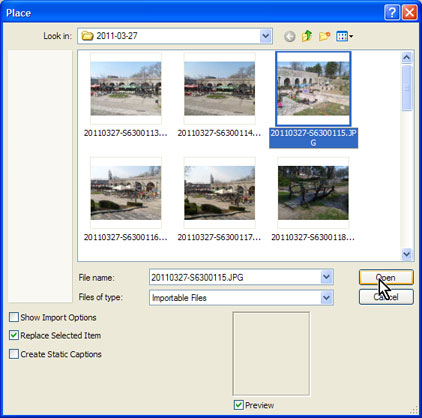Toggle Show Import Options checkbox

point(14,317)
